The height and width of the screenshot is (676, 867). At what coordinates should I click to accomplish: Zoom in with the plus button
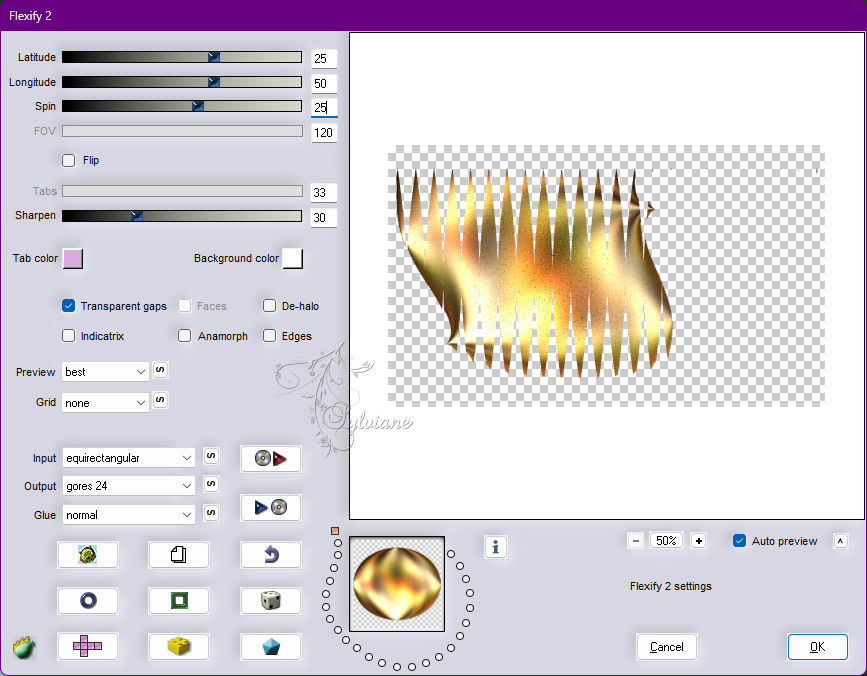tap(699, 541)
